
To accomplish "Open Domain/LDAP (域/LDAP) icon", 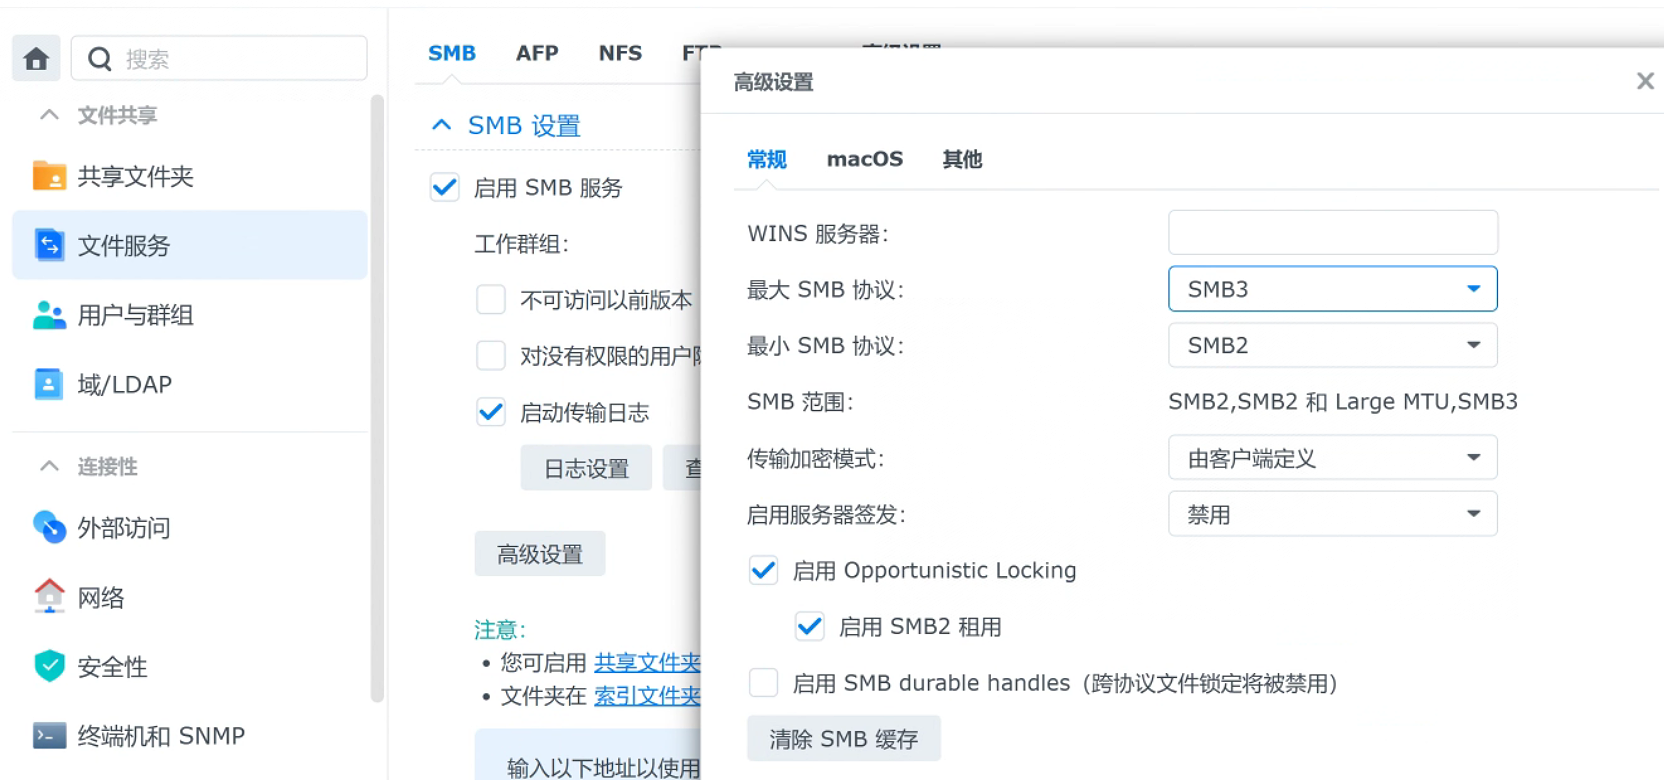I will [x=48, y=384].
